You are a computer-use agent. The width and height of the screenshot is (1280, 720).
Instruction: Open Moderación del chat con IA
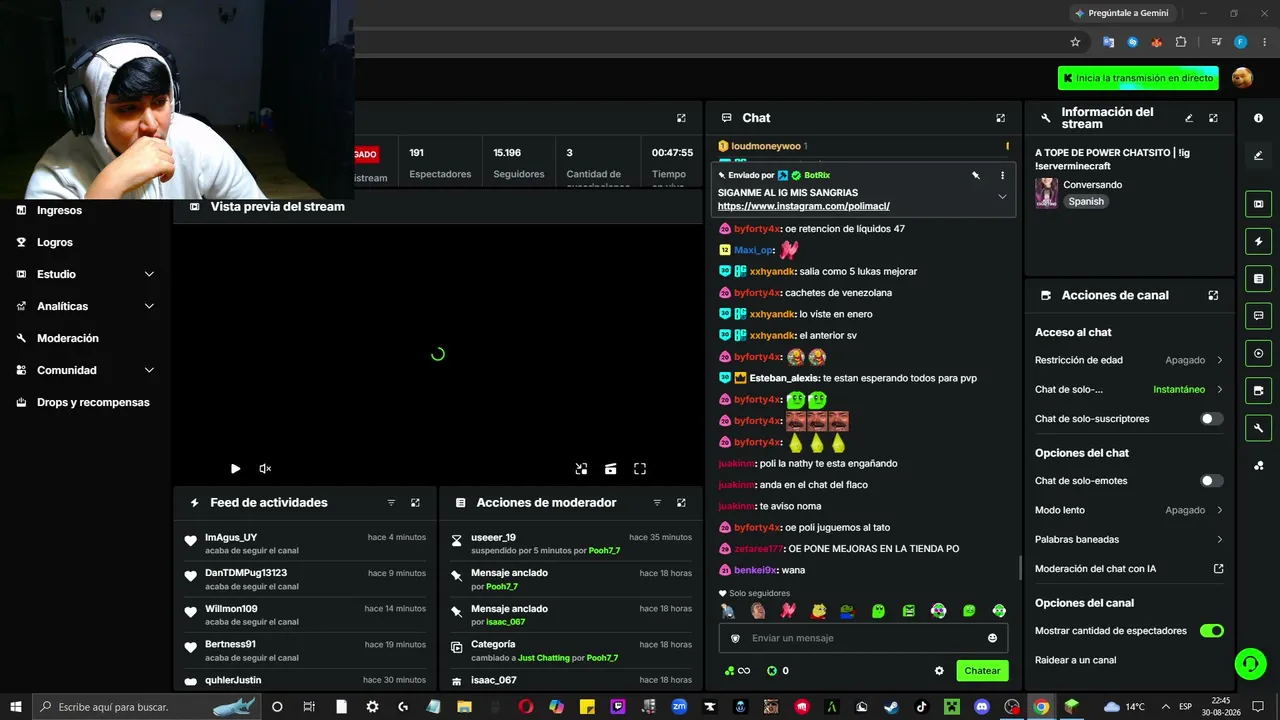point(1129,569)
